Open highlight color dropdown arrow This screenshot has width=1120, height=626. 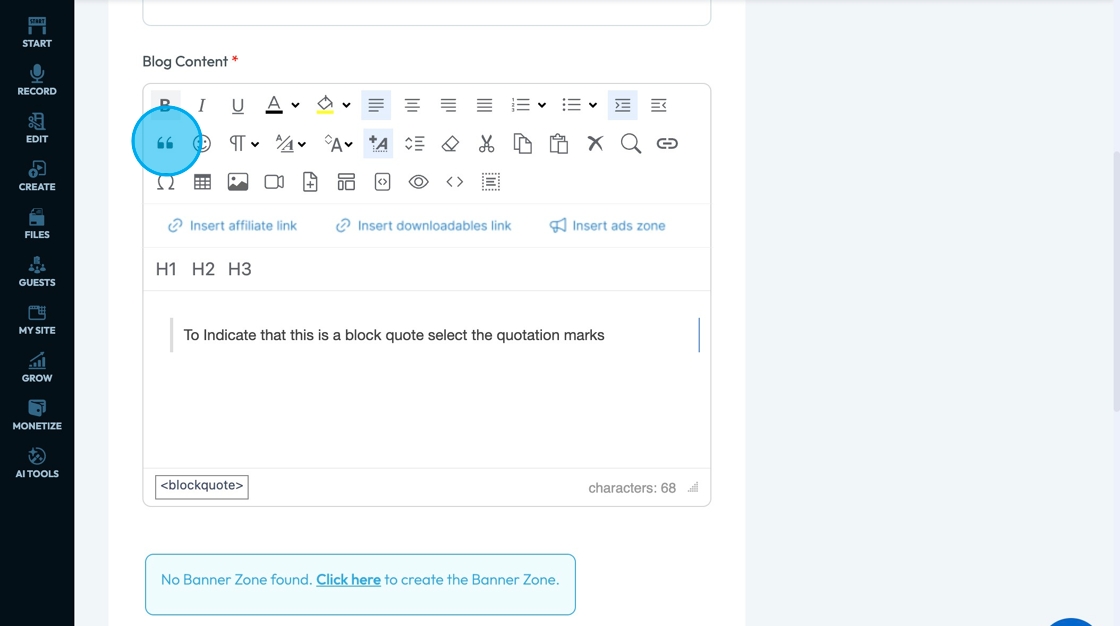coord(346,105)
